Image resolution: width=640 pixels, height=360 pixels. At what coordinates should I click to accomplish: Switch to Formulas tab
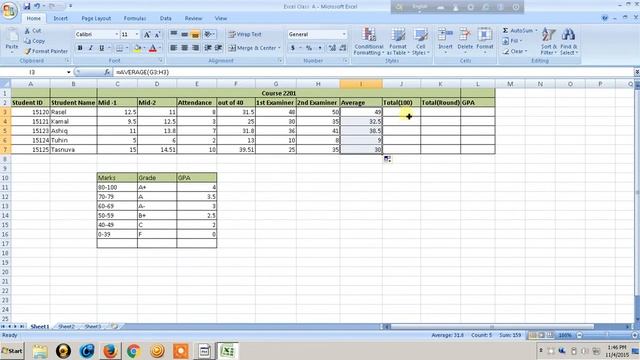135,18
